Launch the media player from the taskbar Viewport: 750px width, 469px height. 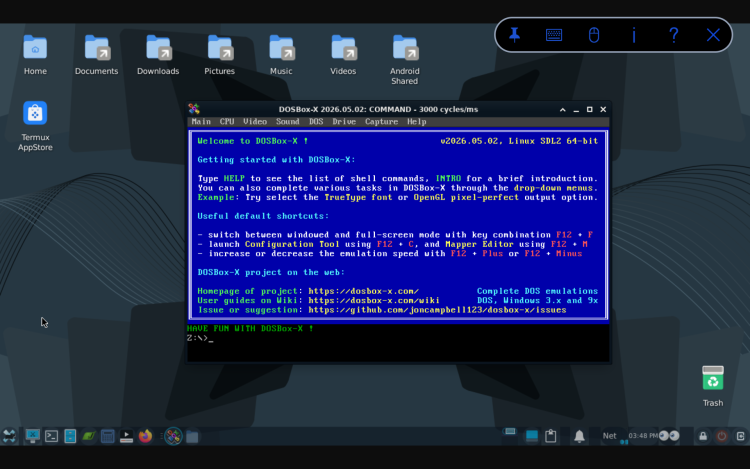point(126,436)
